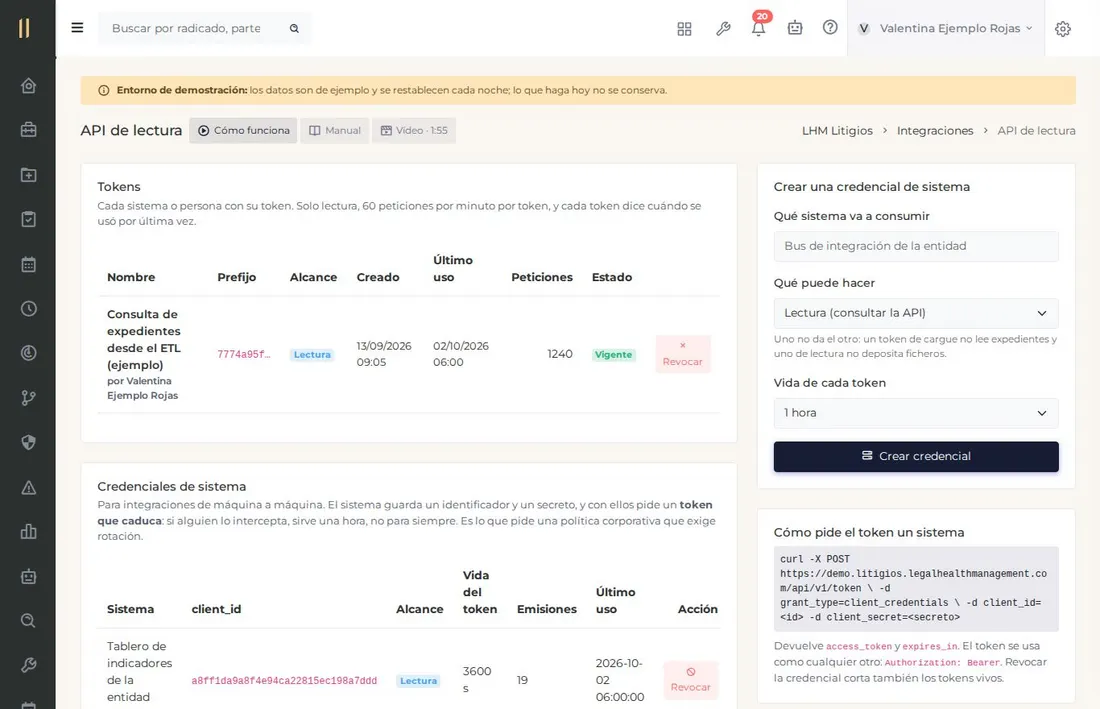The image size is (1100, 709).
Task: Open the Vídeo 1:55 tab
Action: click(414, 130)
